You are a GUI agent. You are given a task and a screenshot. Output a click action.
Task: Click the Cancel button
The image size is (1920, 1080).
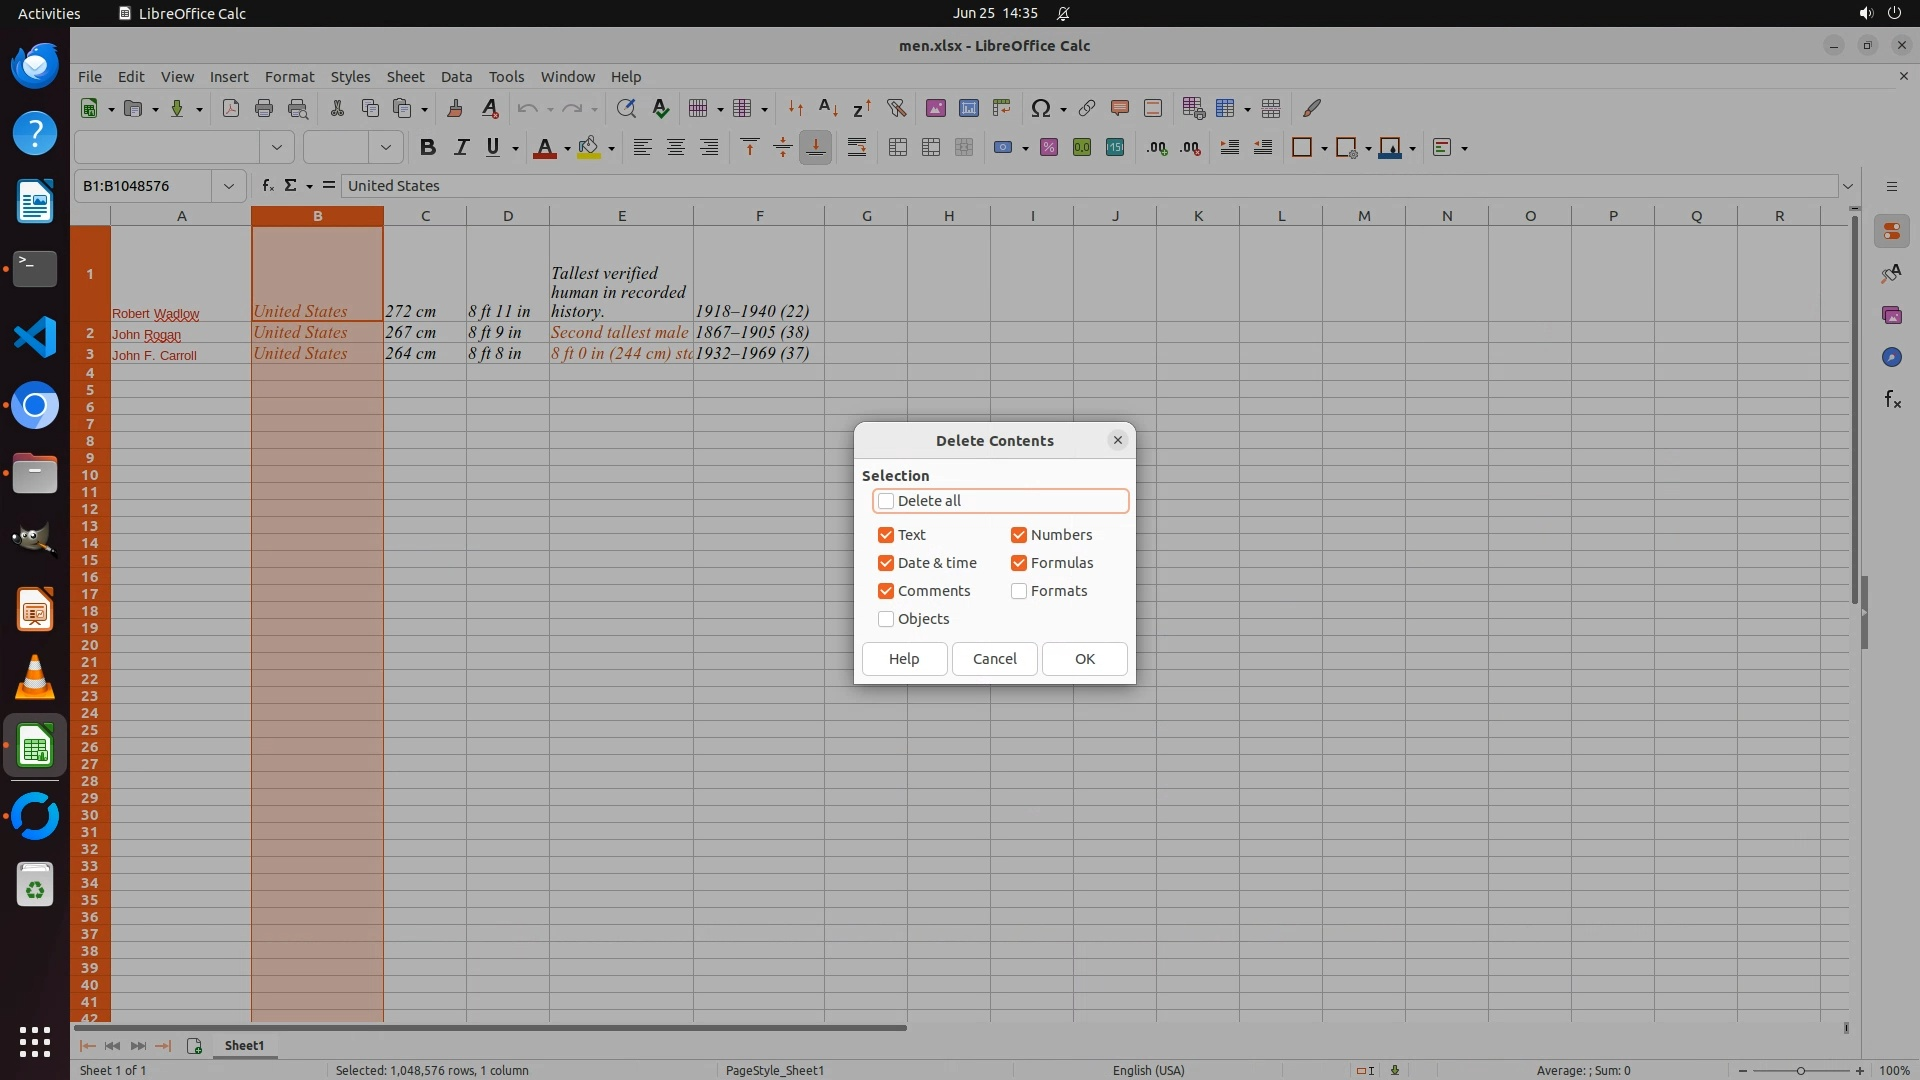[x=994, y=659]
